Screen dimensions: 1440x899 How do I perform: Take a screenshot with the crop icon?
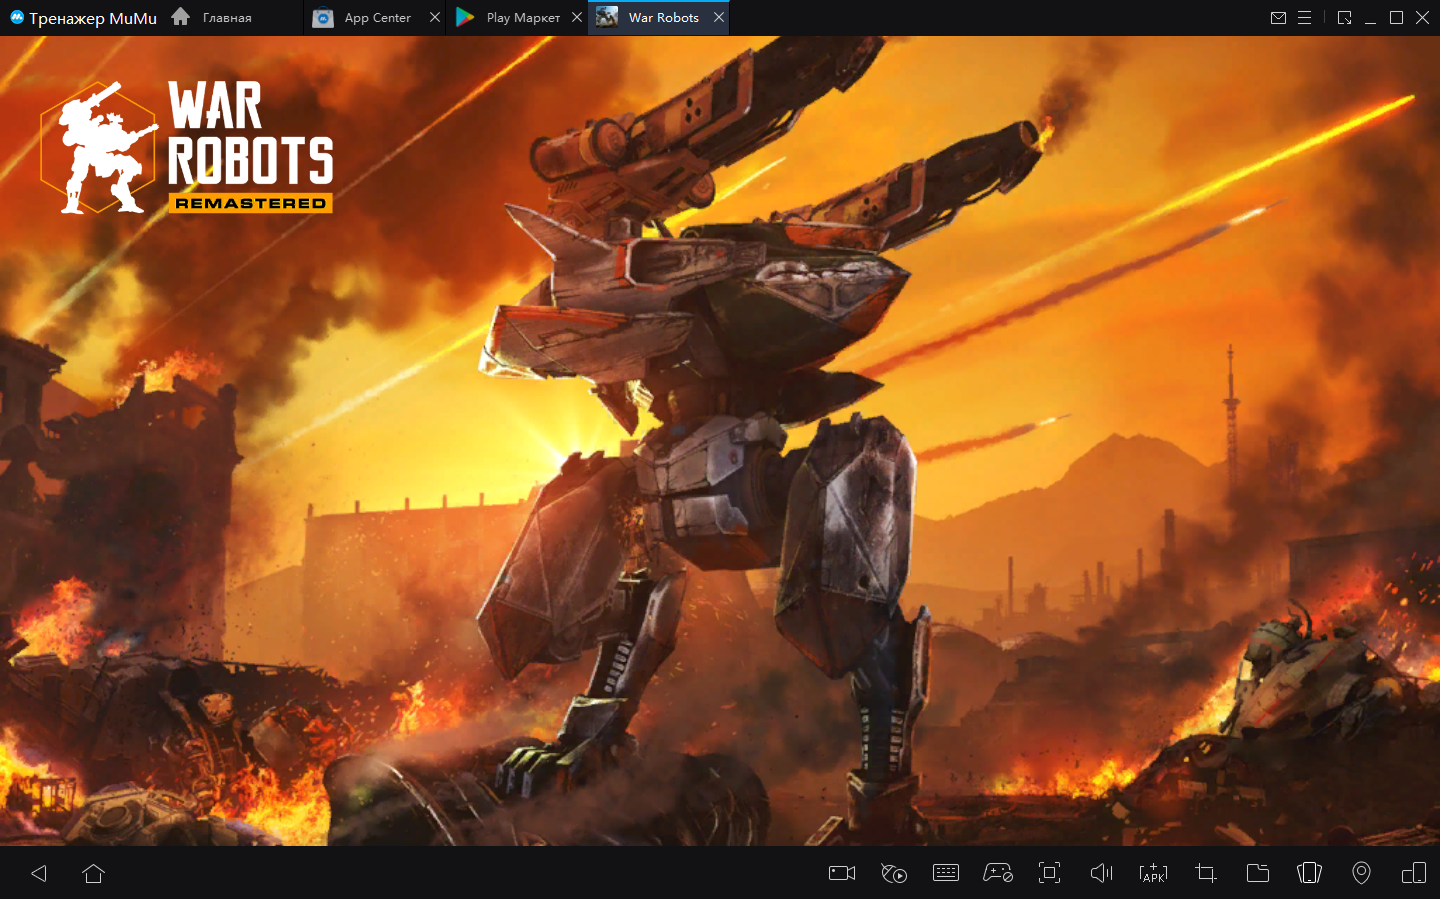click(x=1206, y=873)
